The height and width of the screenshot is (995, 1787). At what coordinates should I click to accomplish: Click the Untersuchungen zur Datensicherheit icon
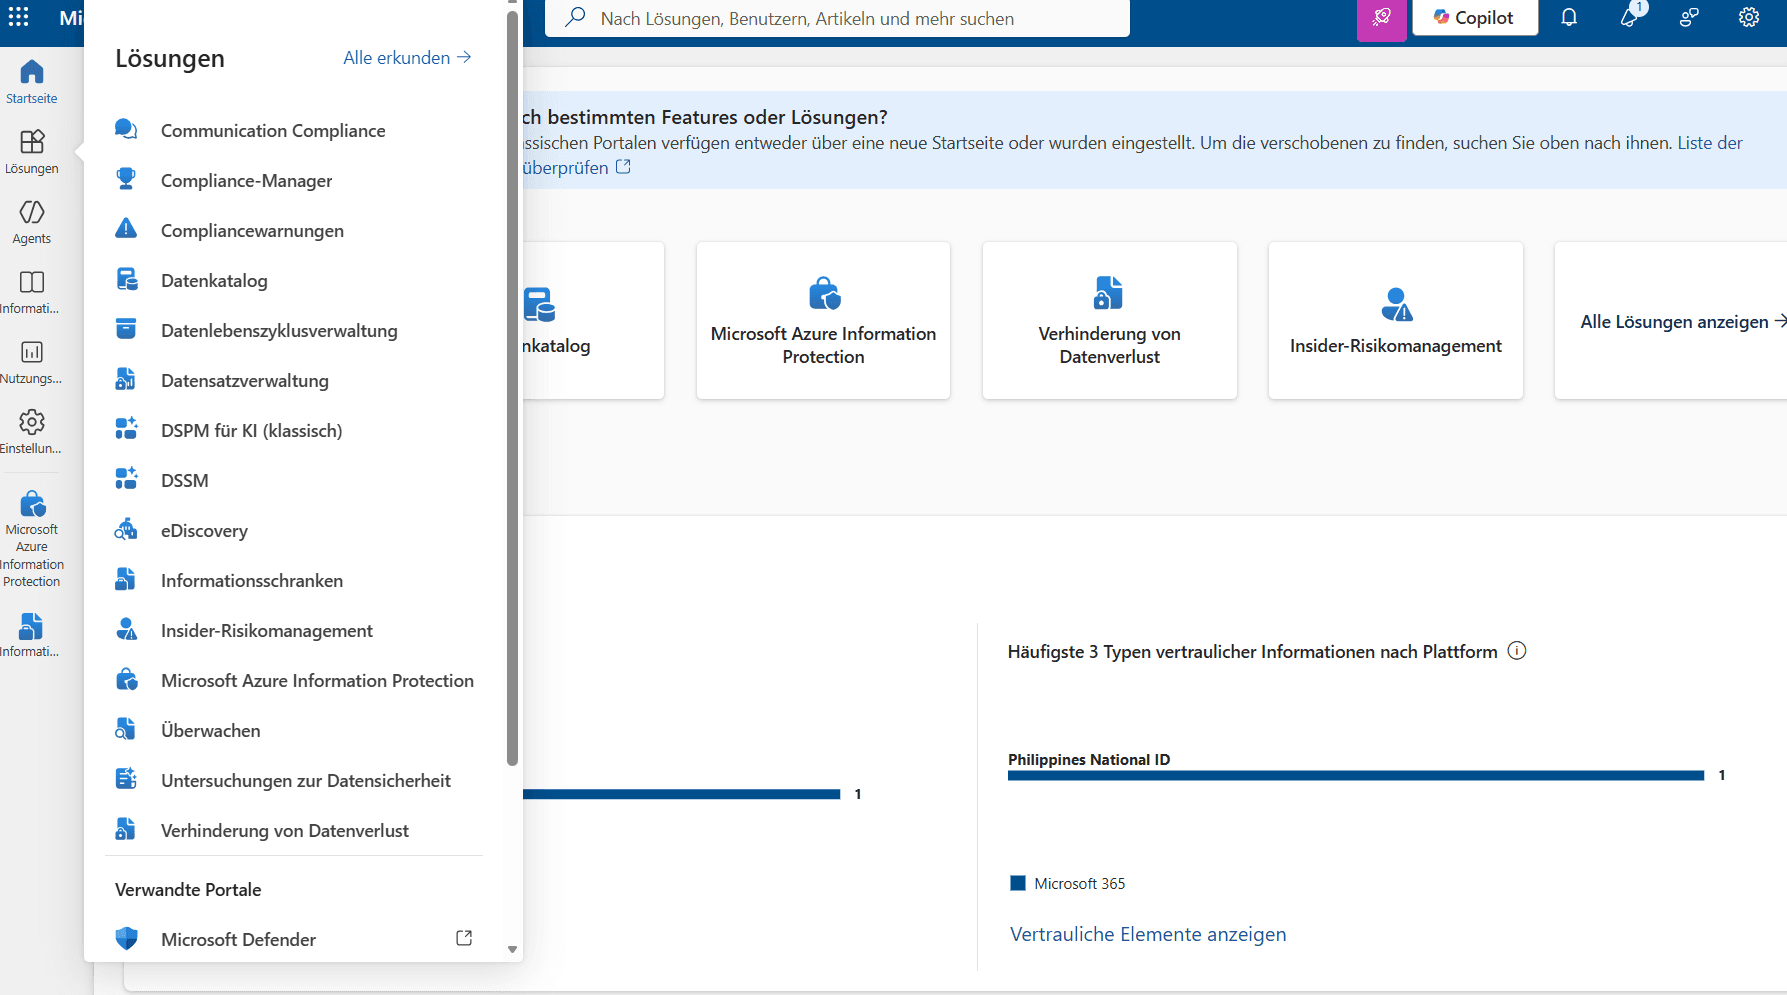pyautogui.click(x=126, y=780)
